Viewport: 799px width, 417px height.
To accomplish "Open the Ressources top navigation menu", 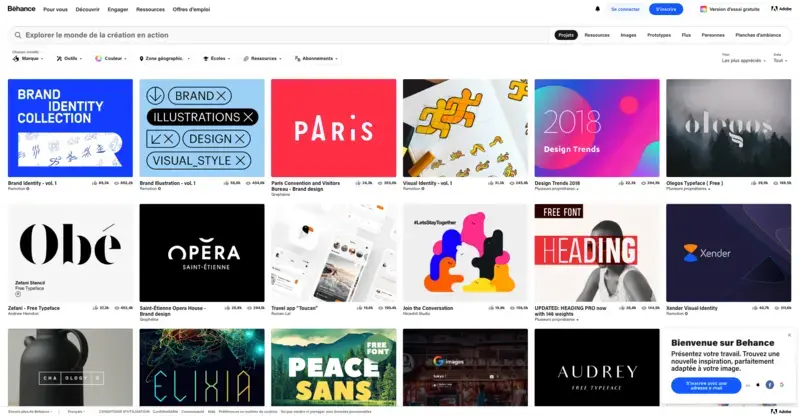I will [150, 9].
